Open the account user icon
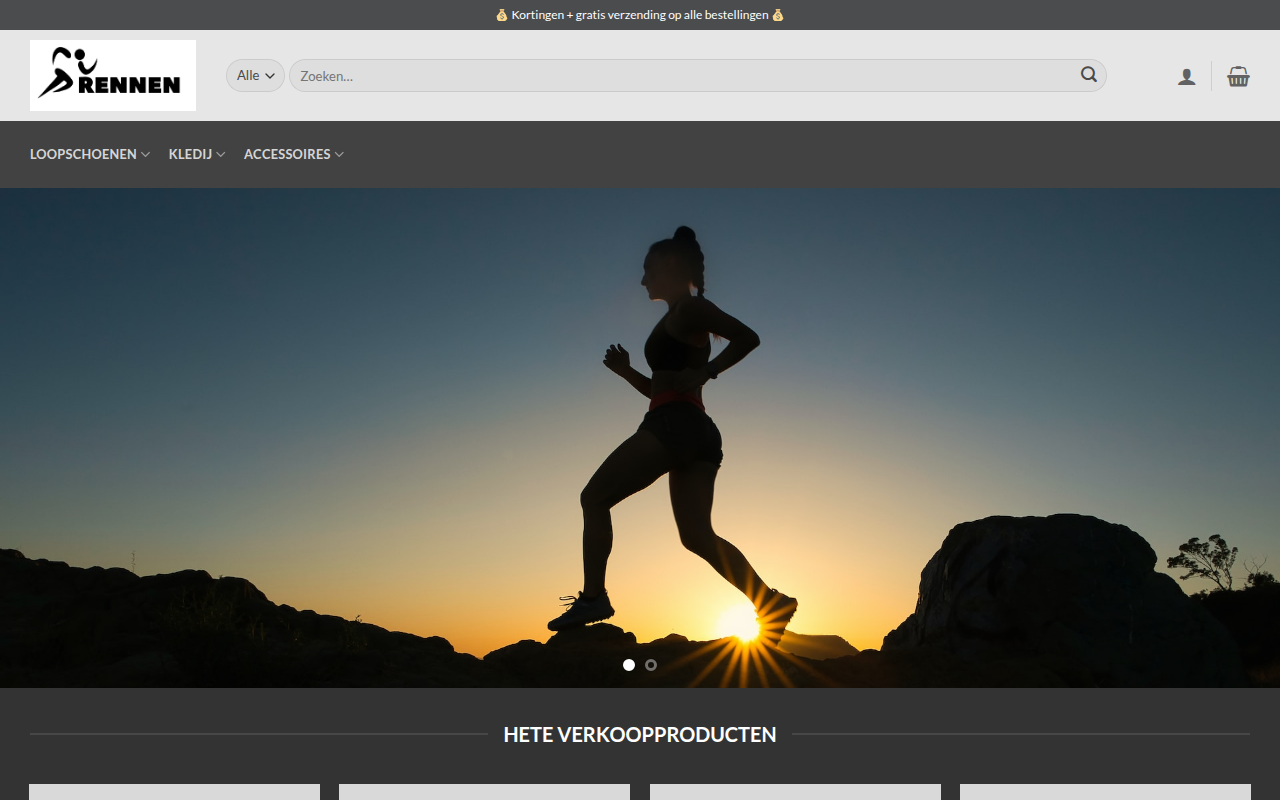 [x=1187, y=76]
